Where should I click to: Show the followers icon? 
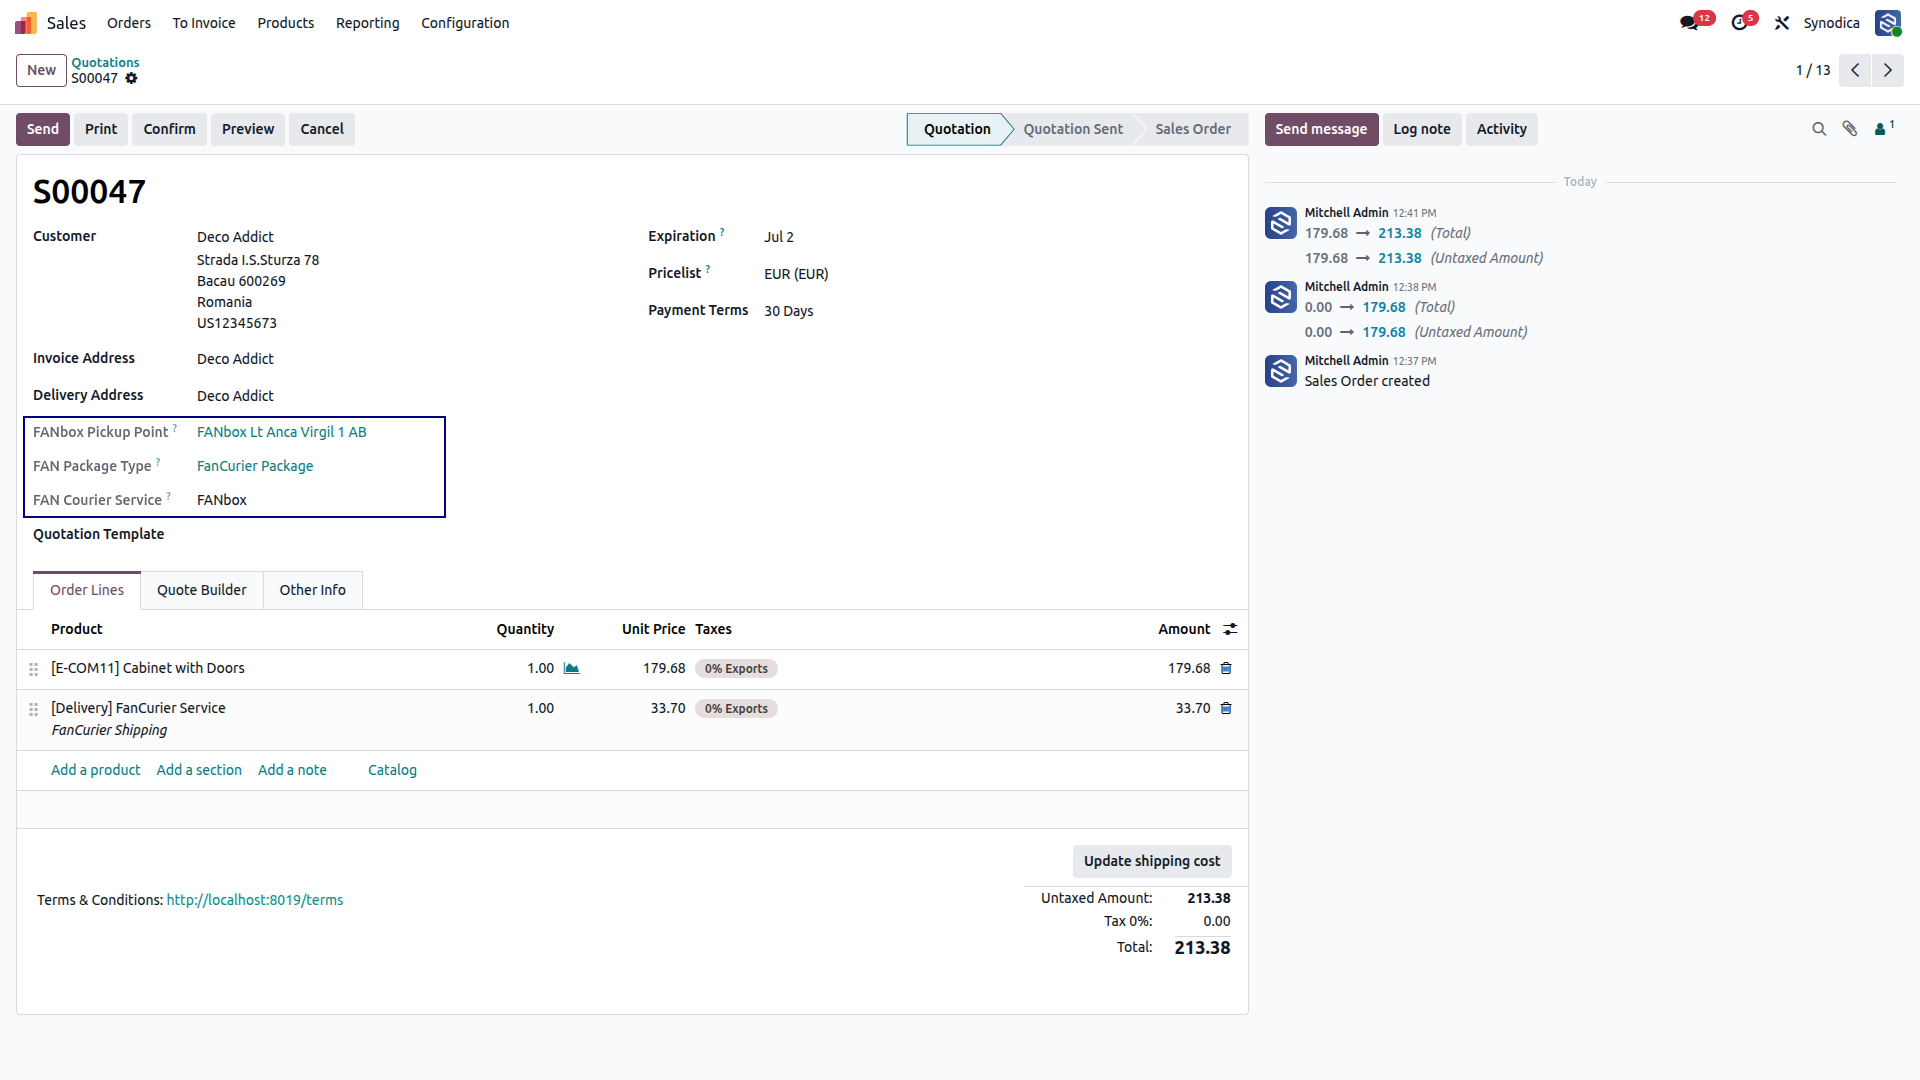pyautogui.click(x=1883, y=128)
